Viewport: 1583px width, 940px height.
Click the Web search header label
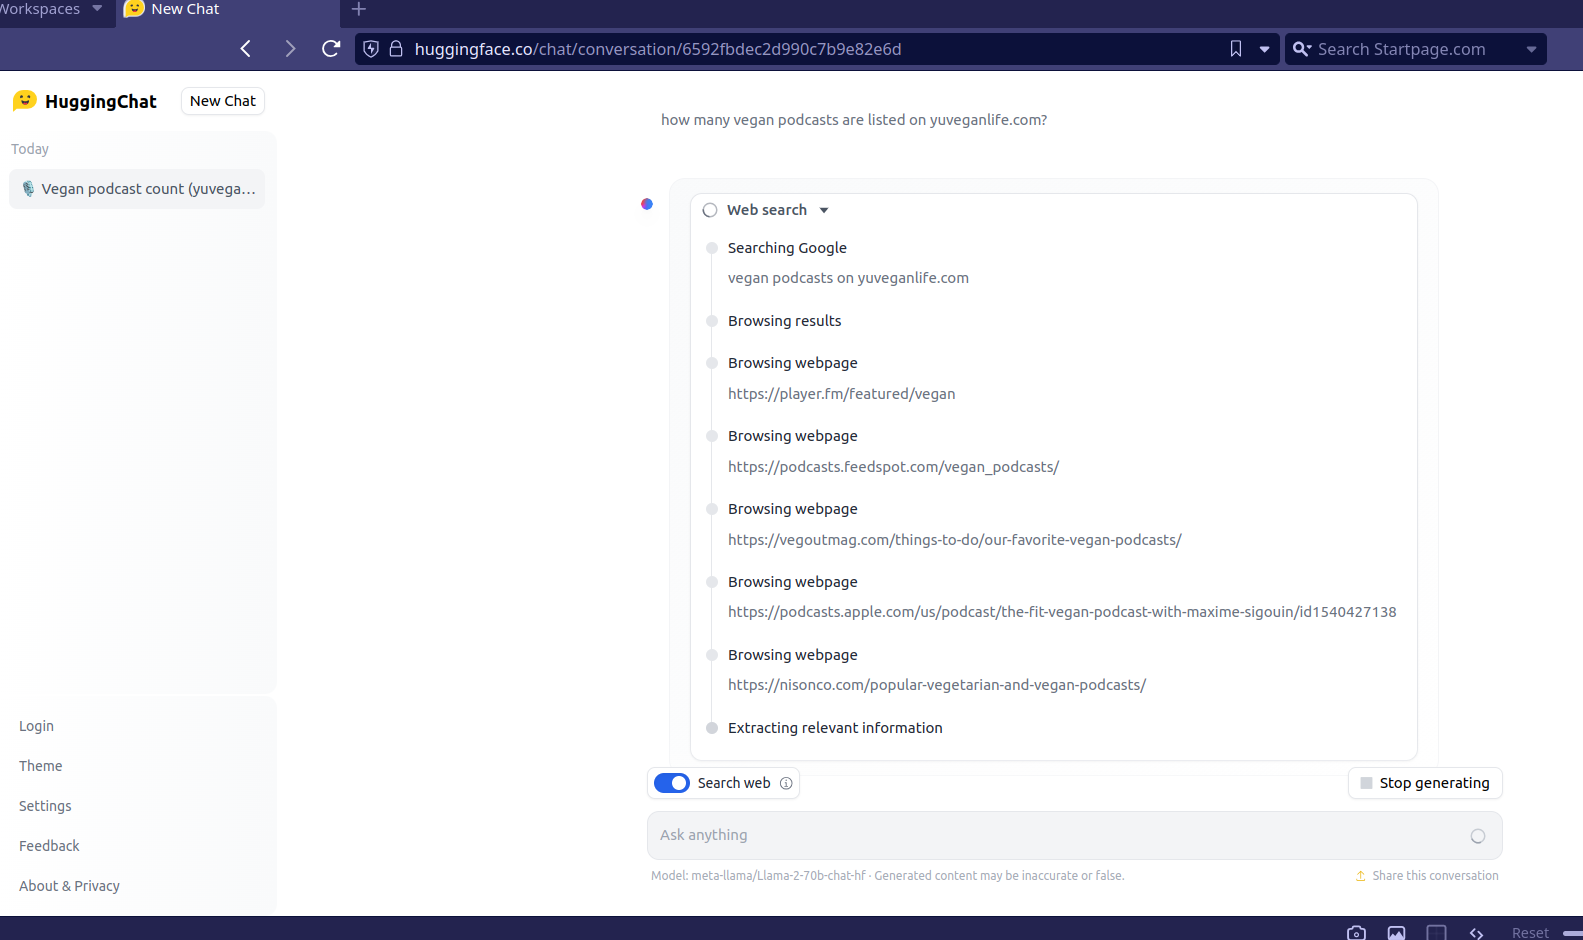tap(766, 210)
